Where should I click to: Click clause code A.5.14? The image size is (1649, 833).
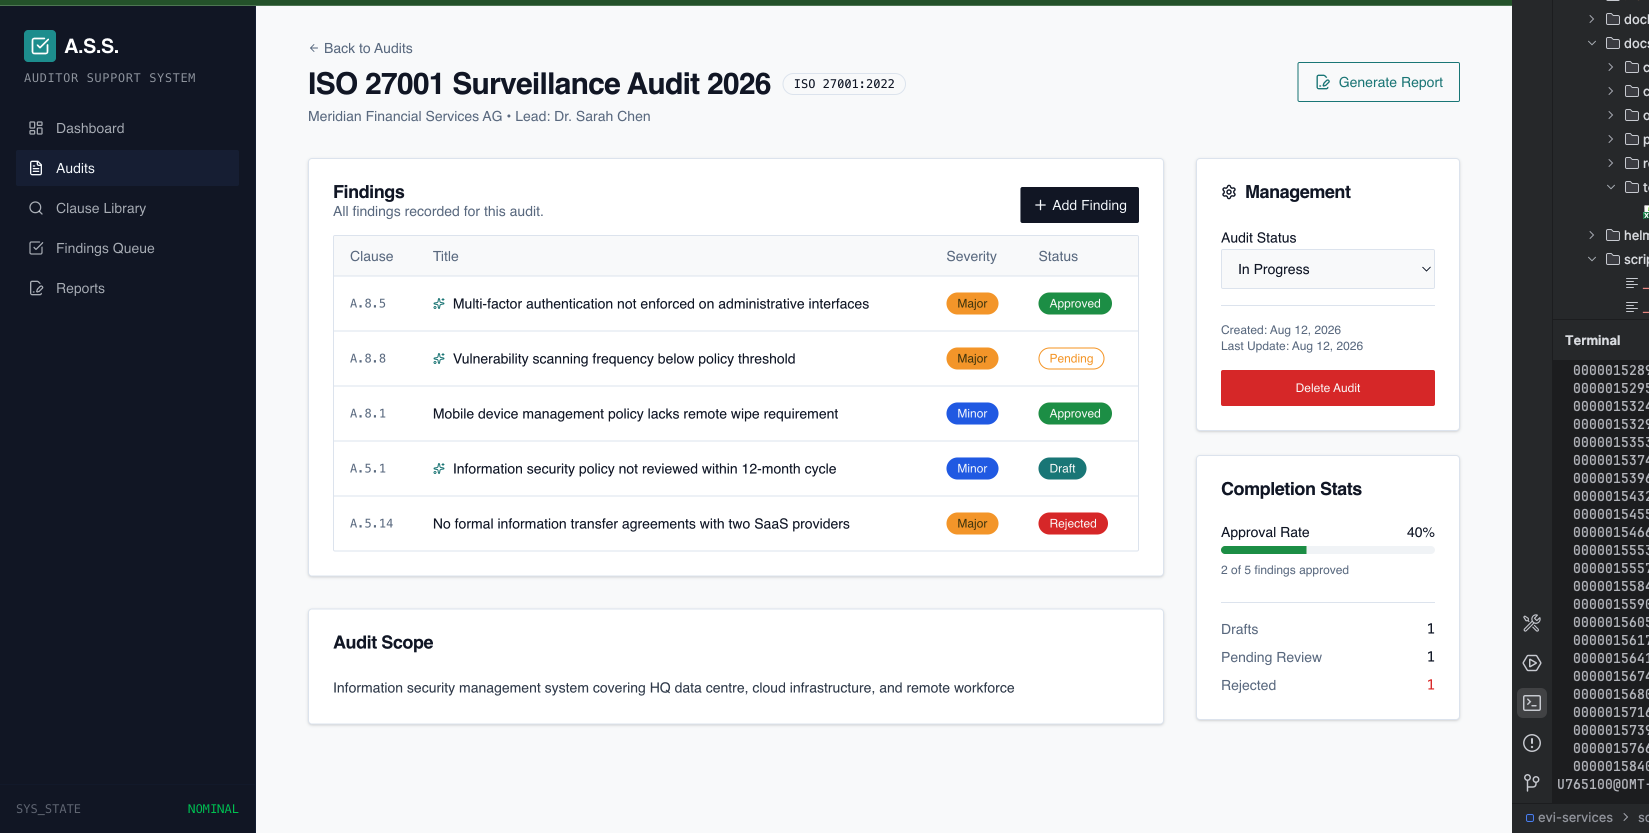pyautogui.click(x=372, y=524)
